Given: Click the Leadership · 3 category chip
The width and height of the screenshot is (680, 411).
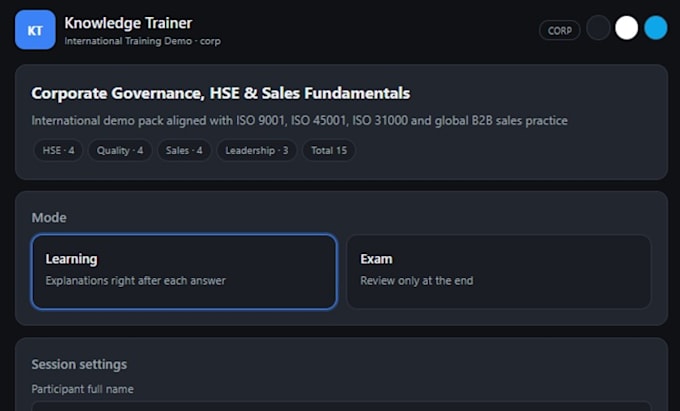Looking at the screenshot, I should pyautogui.click(x=256, y=150).
